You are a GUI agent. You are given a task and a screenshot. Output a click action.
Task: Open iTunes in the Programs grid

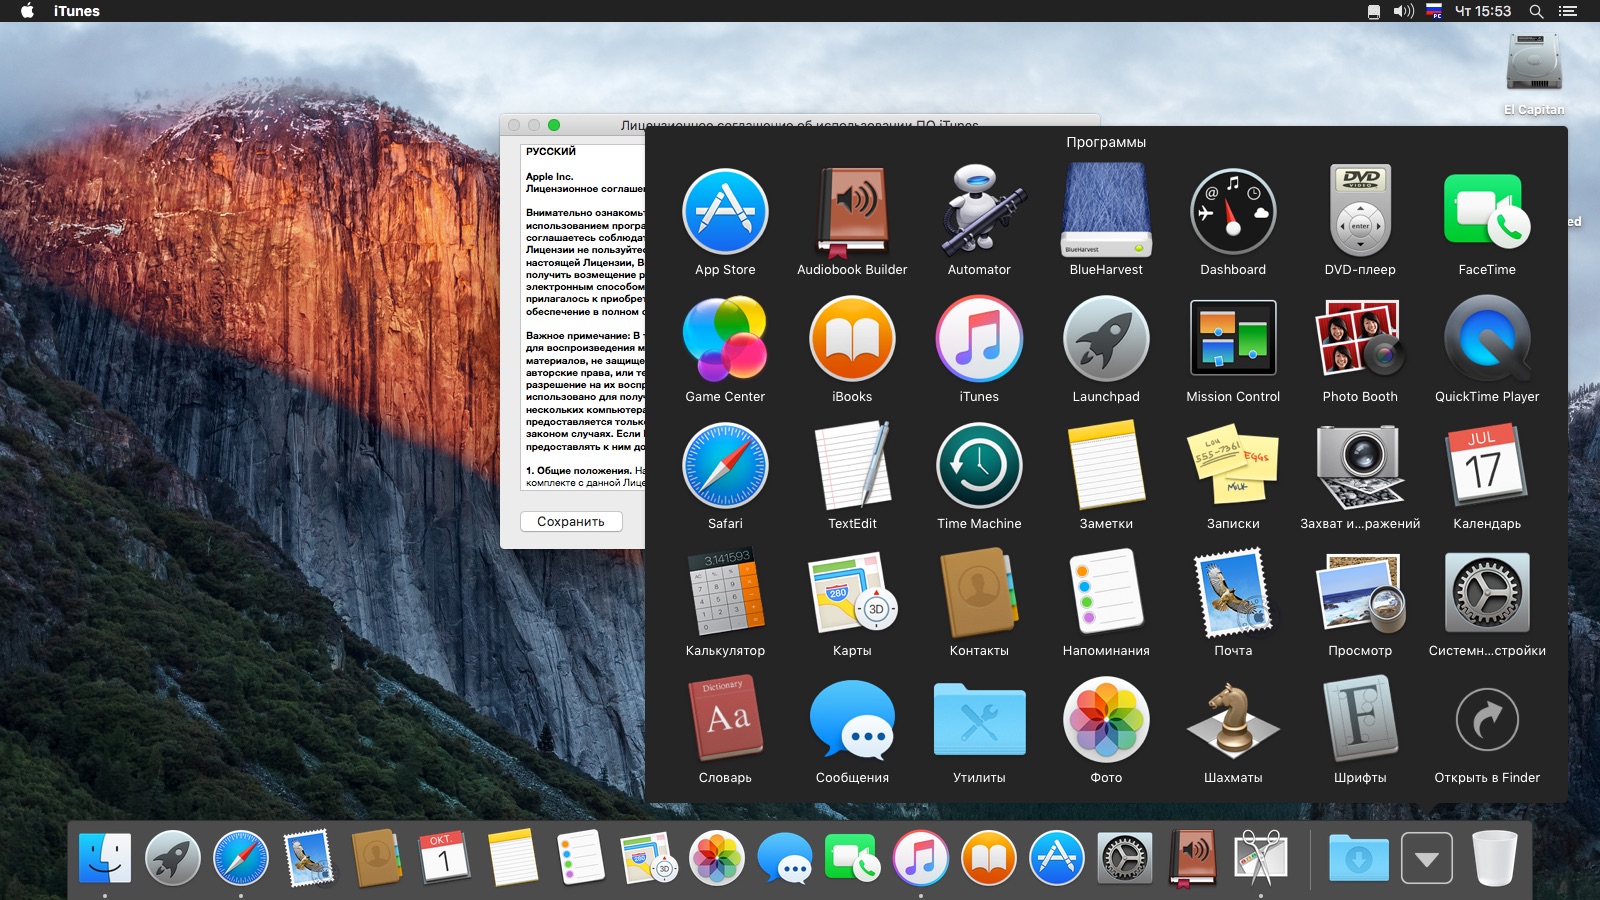point(979,339)
